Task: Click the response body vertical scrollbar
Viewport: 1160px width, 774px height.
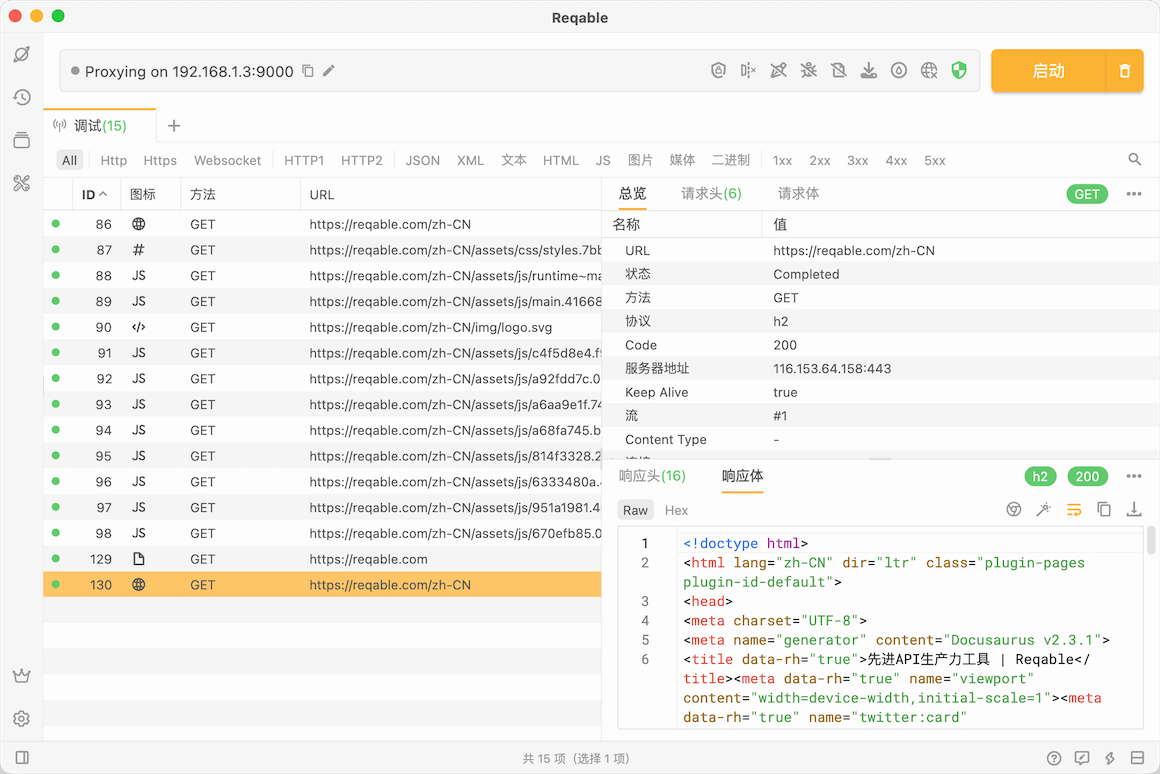Action: [x=1151, y=541]
